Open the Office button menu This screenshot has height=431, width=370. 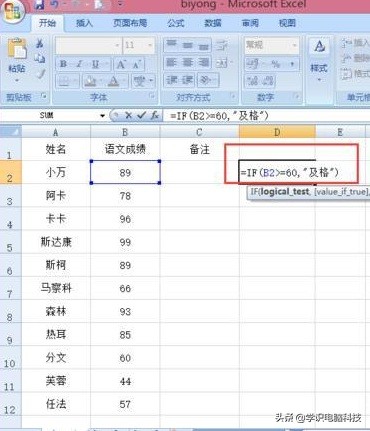pos(12,12)
